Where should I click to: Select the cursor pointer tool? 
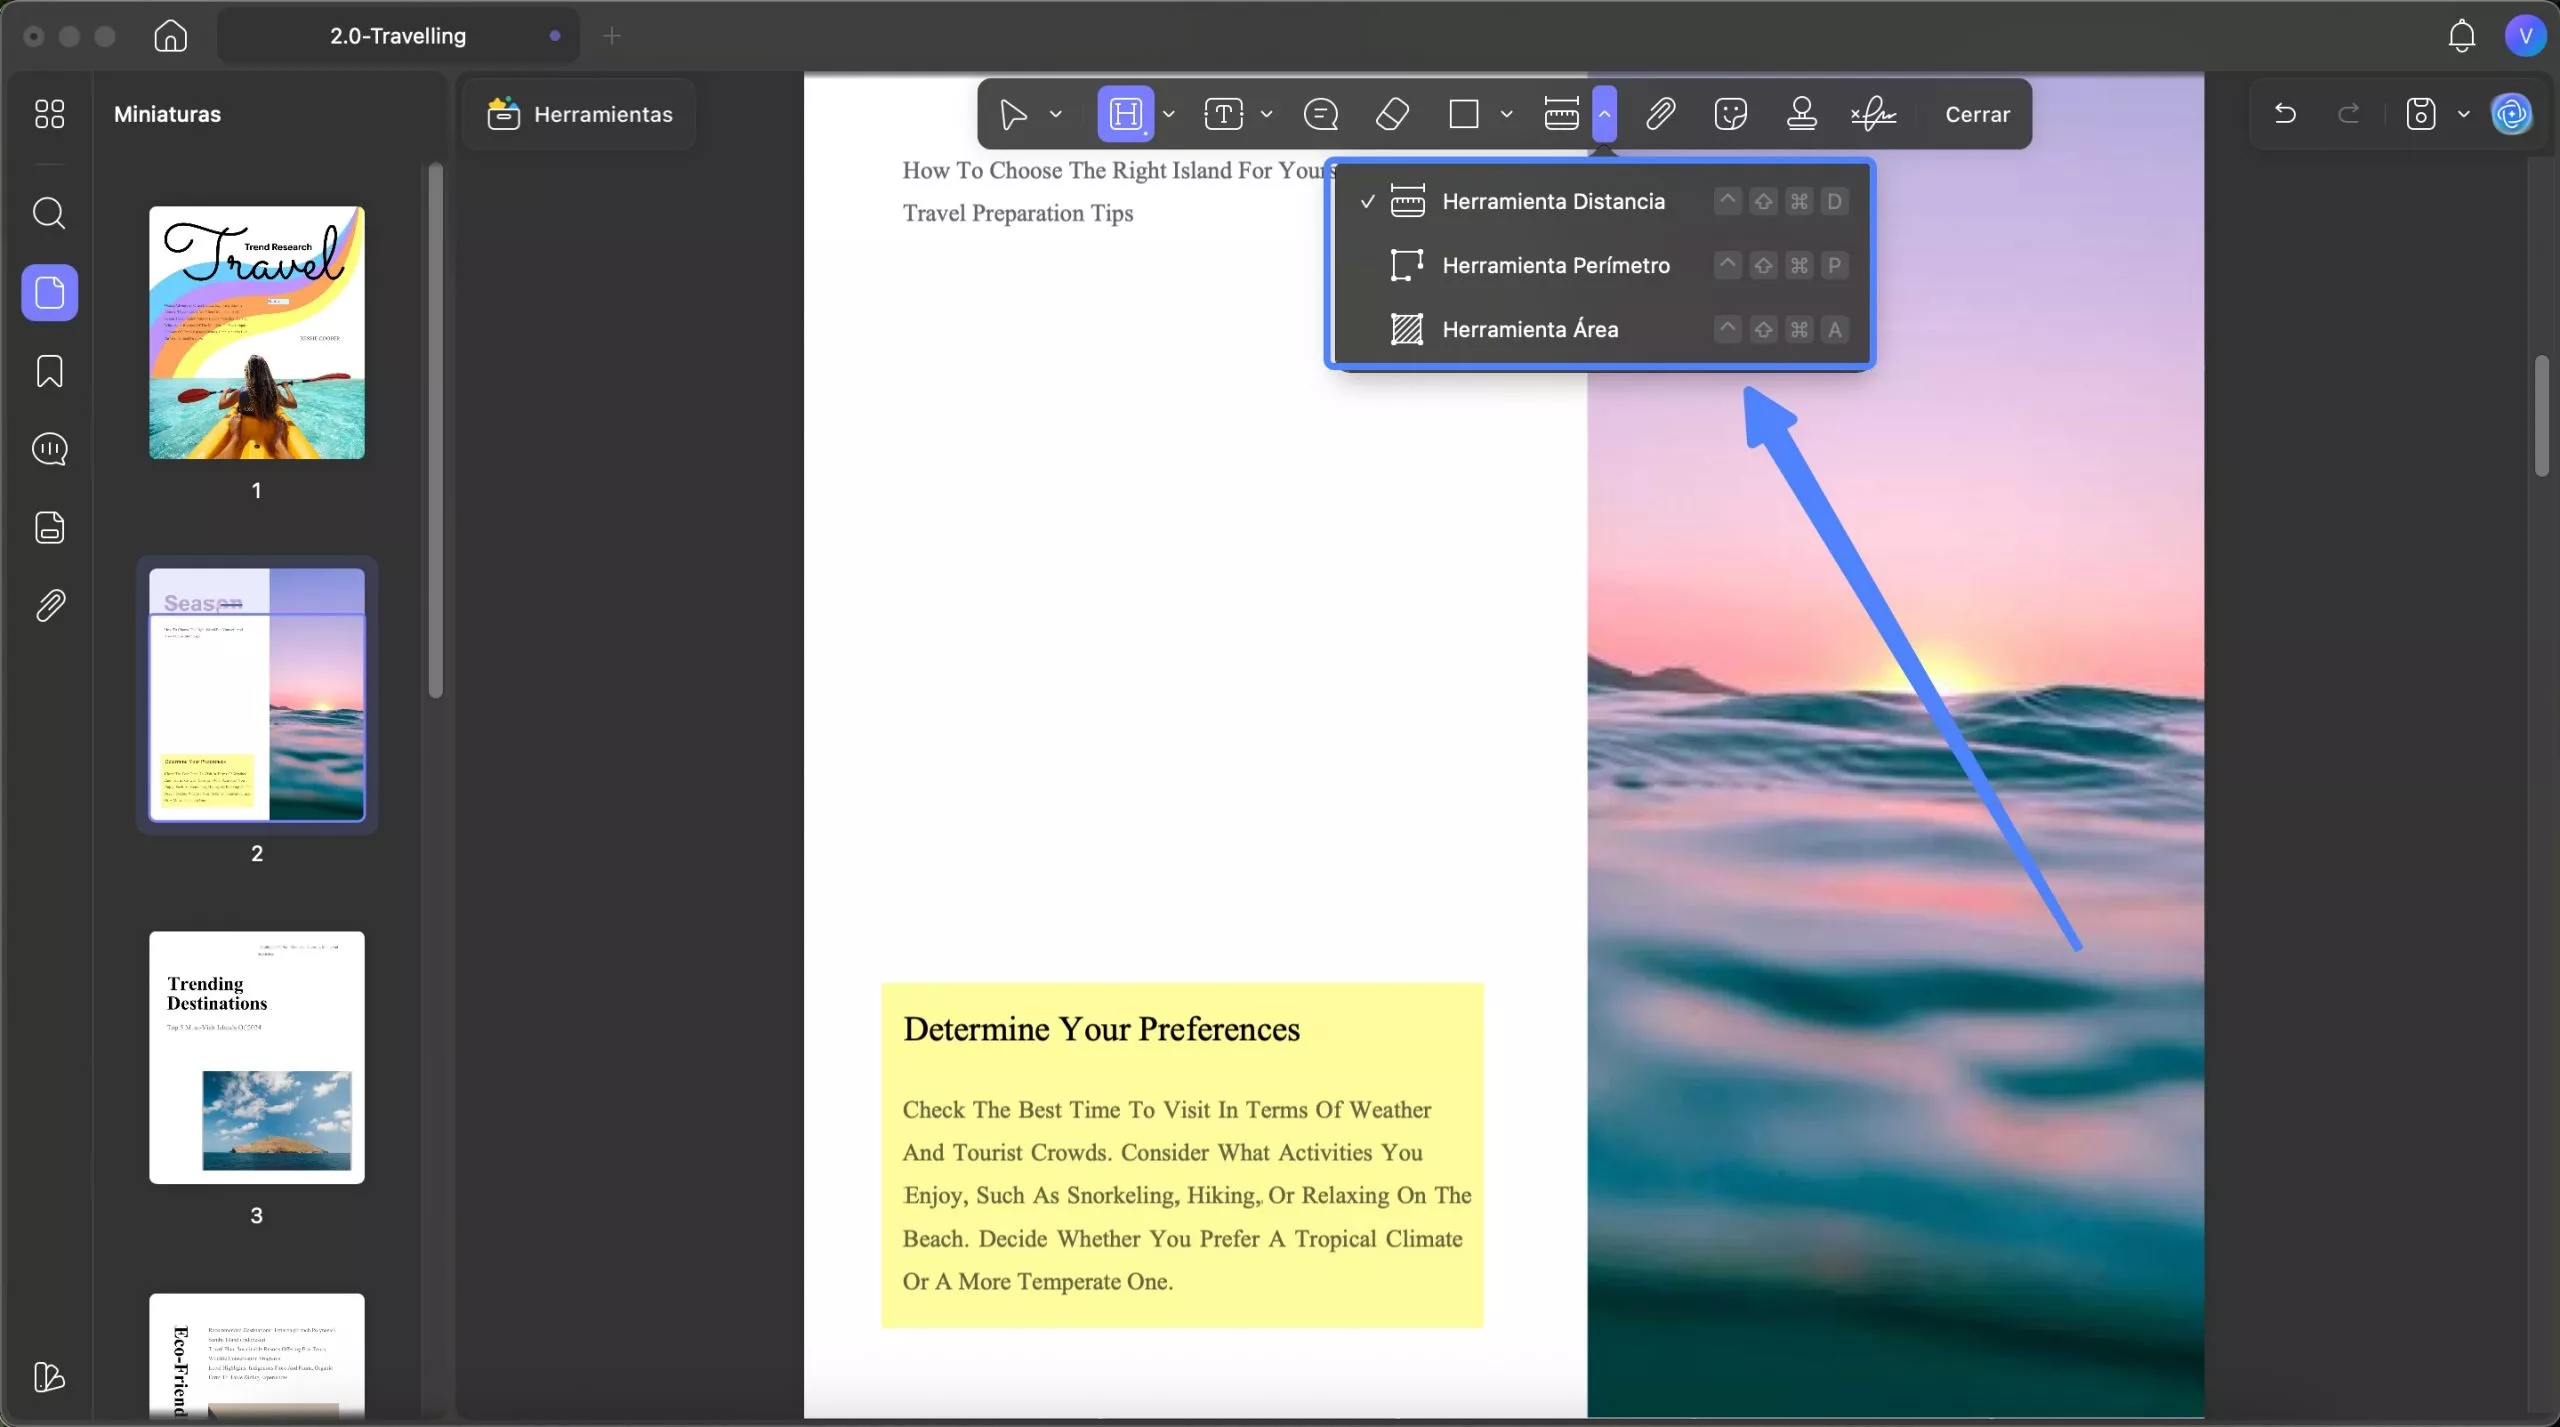coord(1013,114)
